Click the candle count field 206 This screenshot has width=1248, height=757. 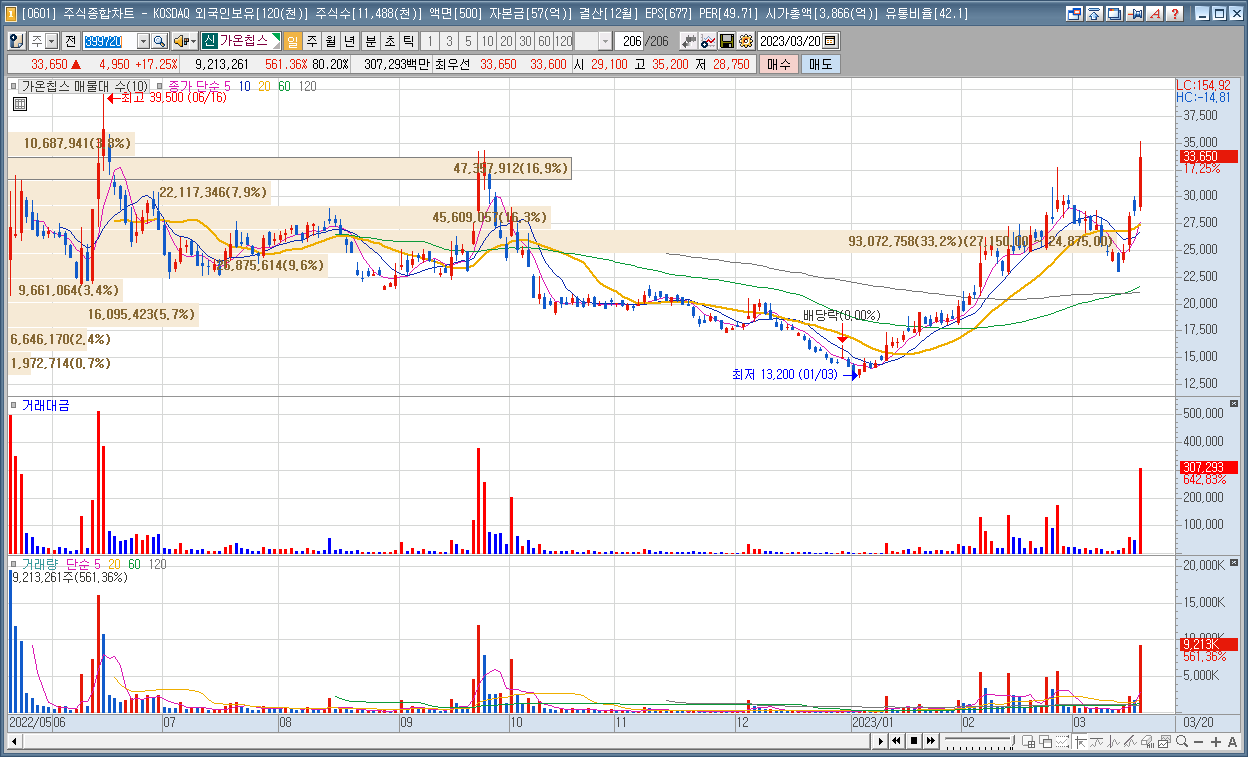[631, 41]
